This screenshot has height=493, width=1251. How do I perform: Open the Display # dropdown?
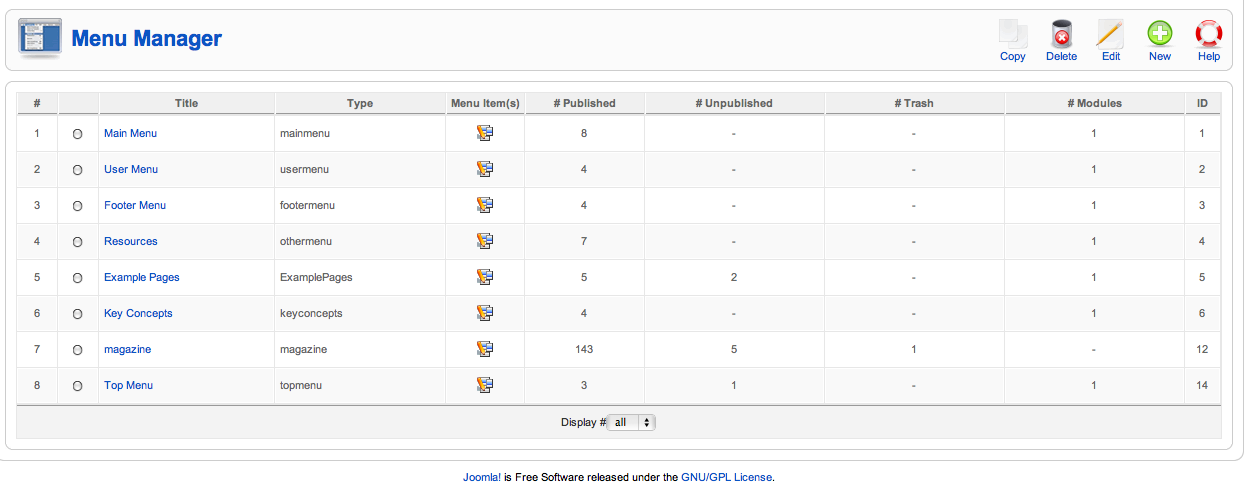[632, 422]
